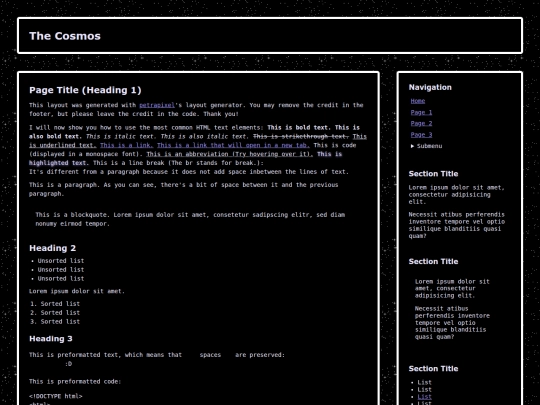This screenshot has width=540, height=405.
Task: Click the first Section Title in sidebar
Action: 433,174
